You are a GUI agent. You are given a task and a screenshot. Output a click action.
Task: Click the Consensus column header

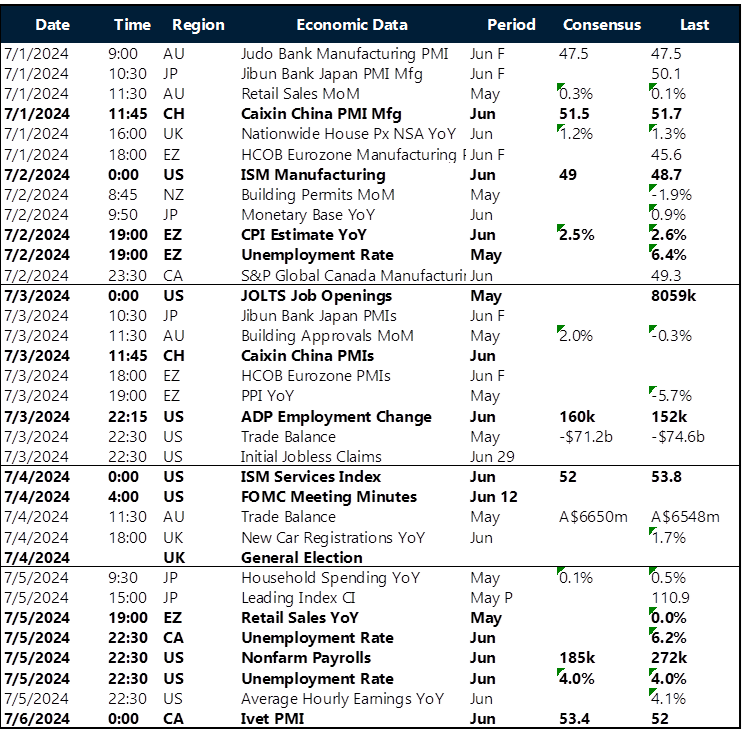[x=602, y=25]
